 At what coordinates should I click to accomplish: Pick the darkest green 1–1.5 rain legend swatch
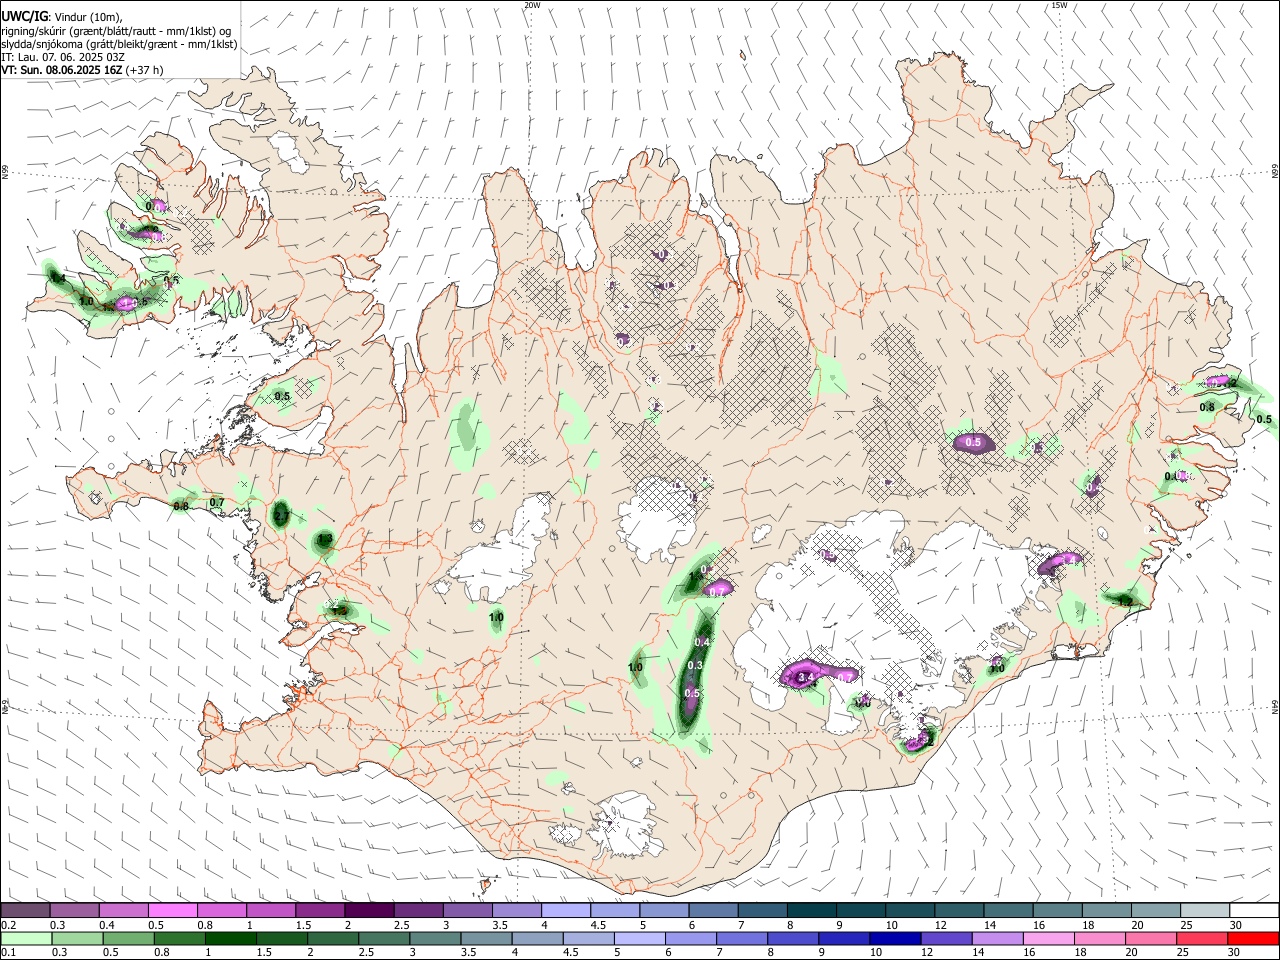(x=231, y=939)
